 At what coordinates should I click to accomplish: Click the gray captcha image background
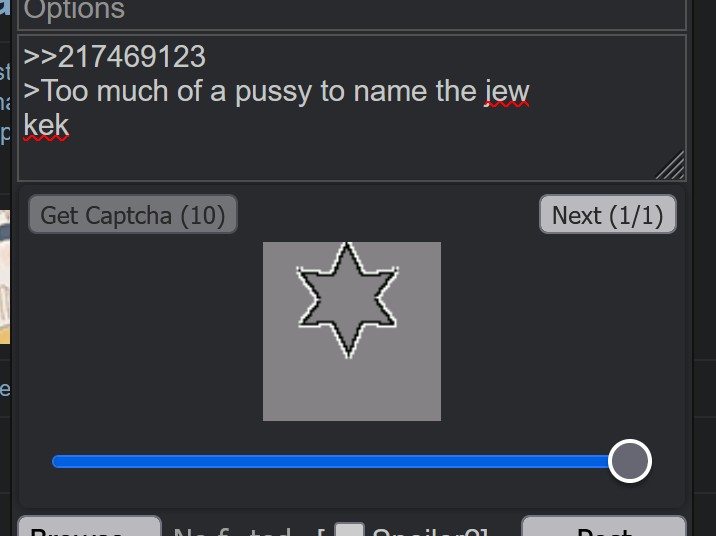352,331
